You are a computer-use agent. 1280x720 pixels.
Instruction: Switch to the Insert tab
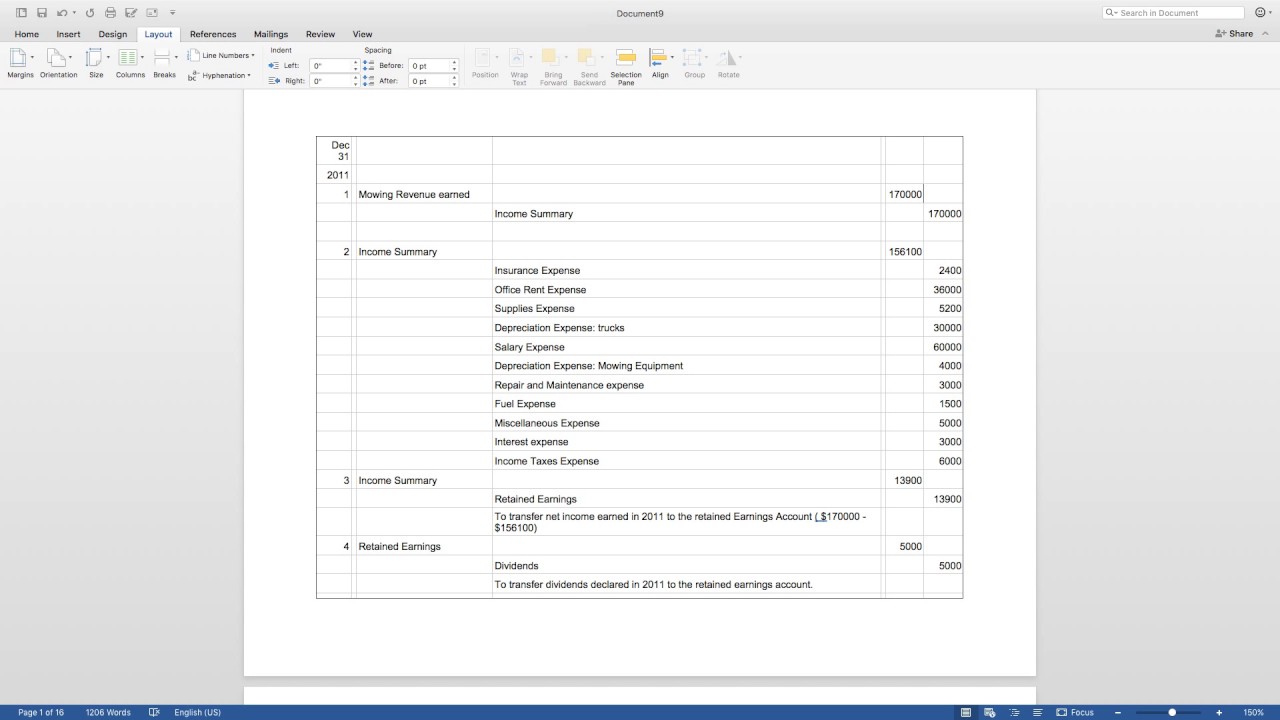(x=68, y=34)
